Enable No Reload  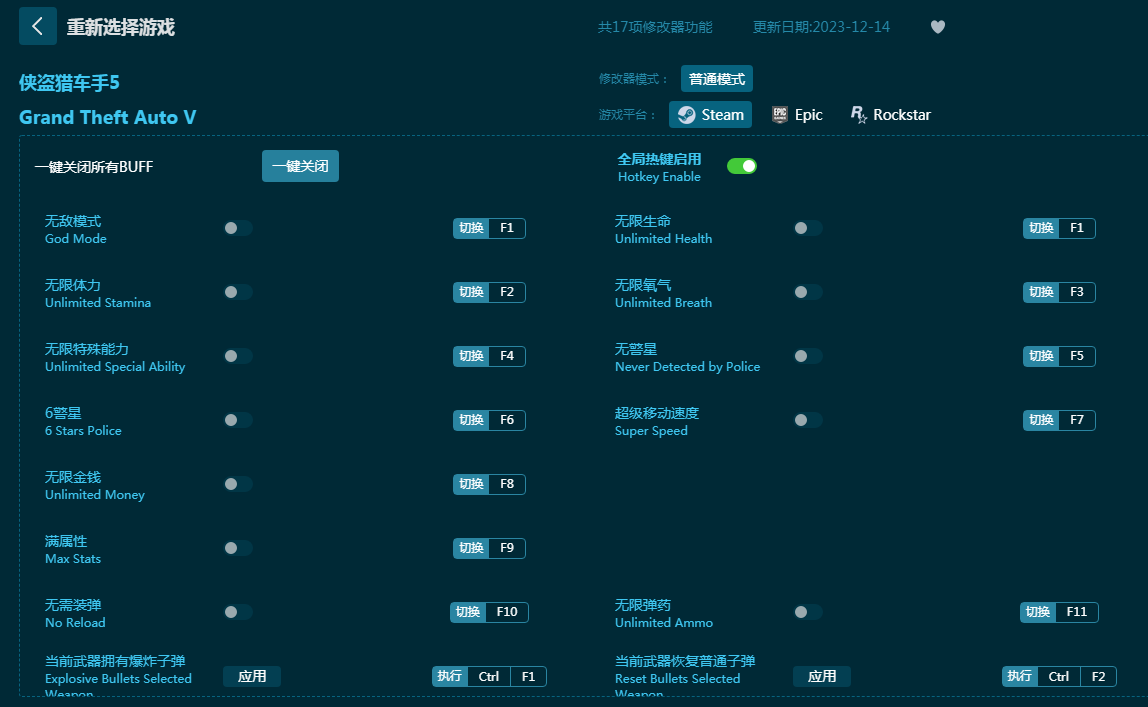click(238, 612)
